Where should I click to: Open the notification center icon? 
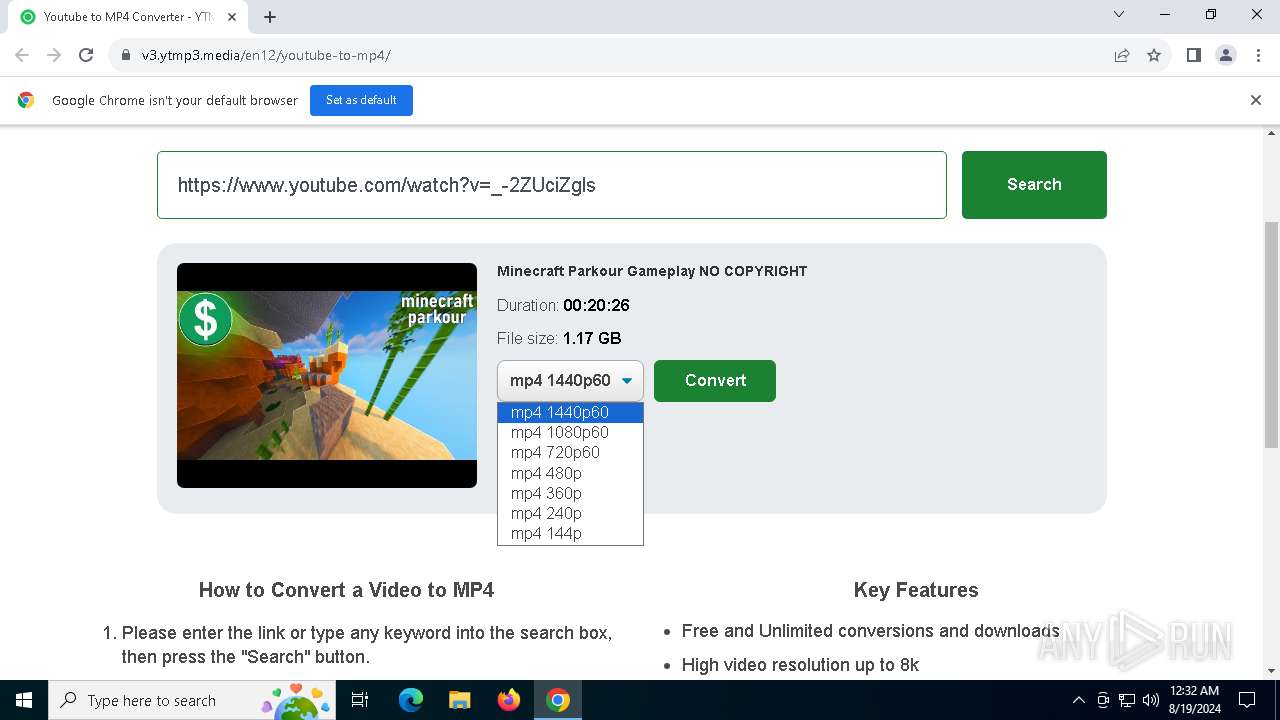pyautogui.click(x=1247, y=700)
